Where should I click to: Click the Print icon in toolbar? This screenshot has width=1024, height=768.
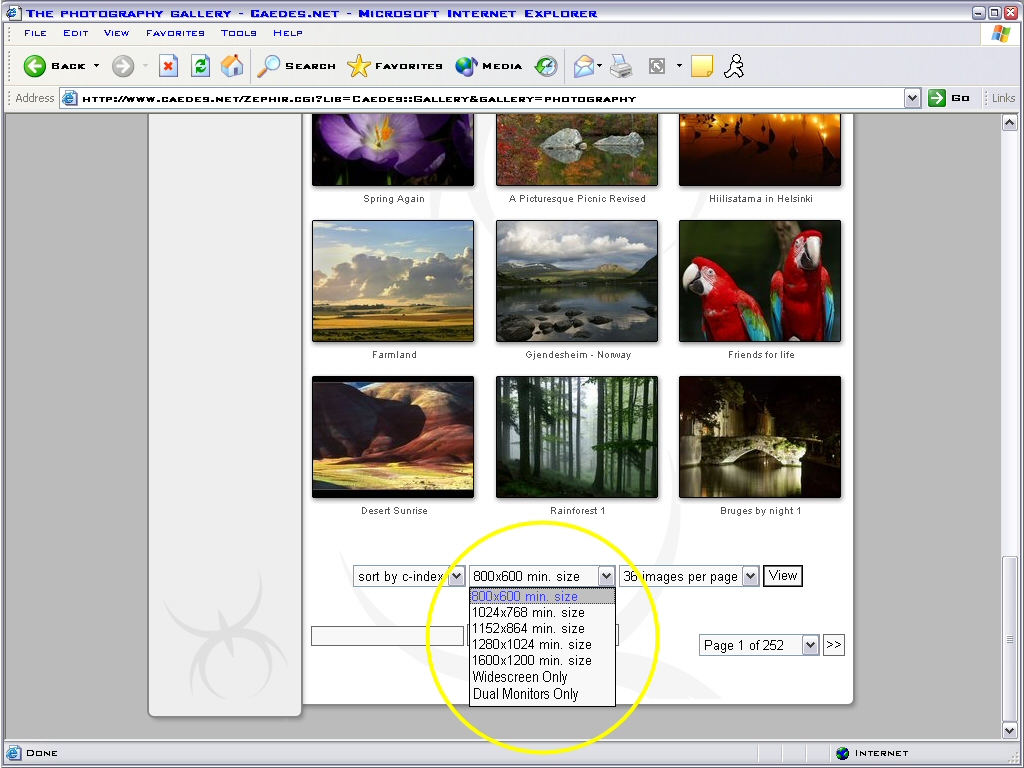621,66
